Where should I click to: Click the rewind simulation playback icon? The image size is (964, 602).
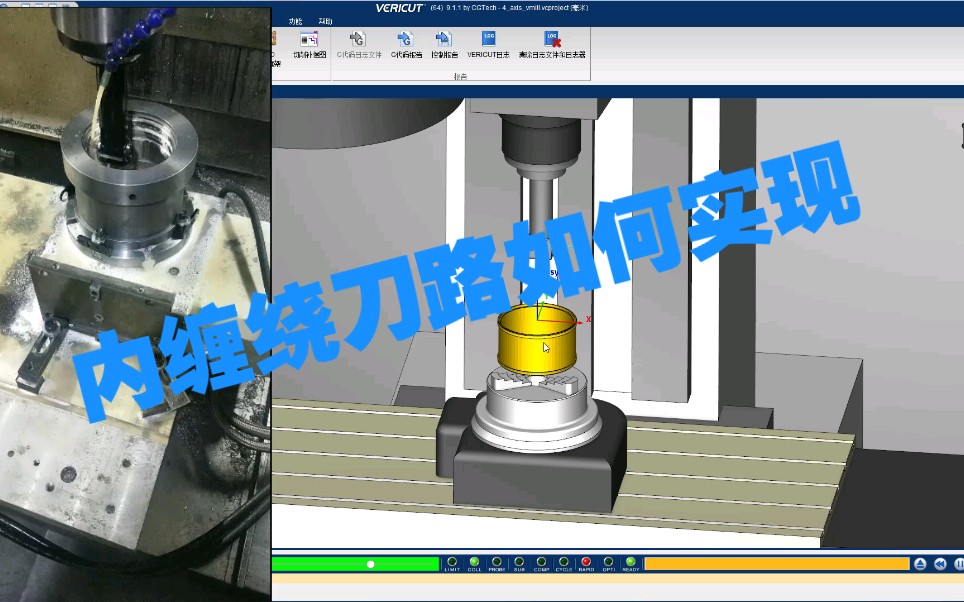[941, 565]
